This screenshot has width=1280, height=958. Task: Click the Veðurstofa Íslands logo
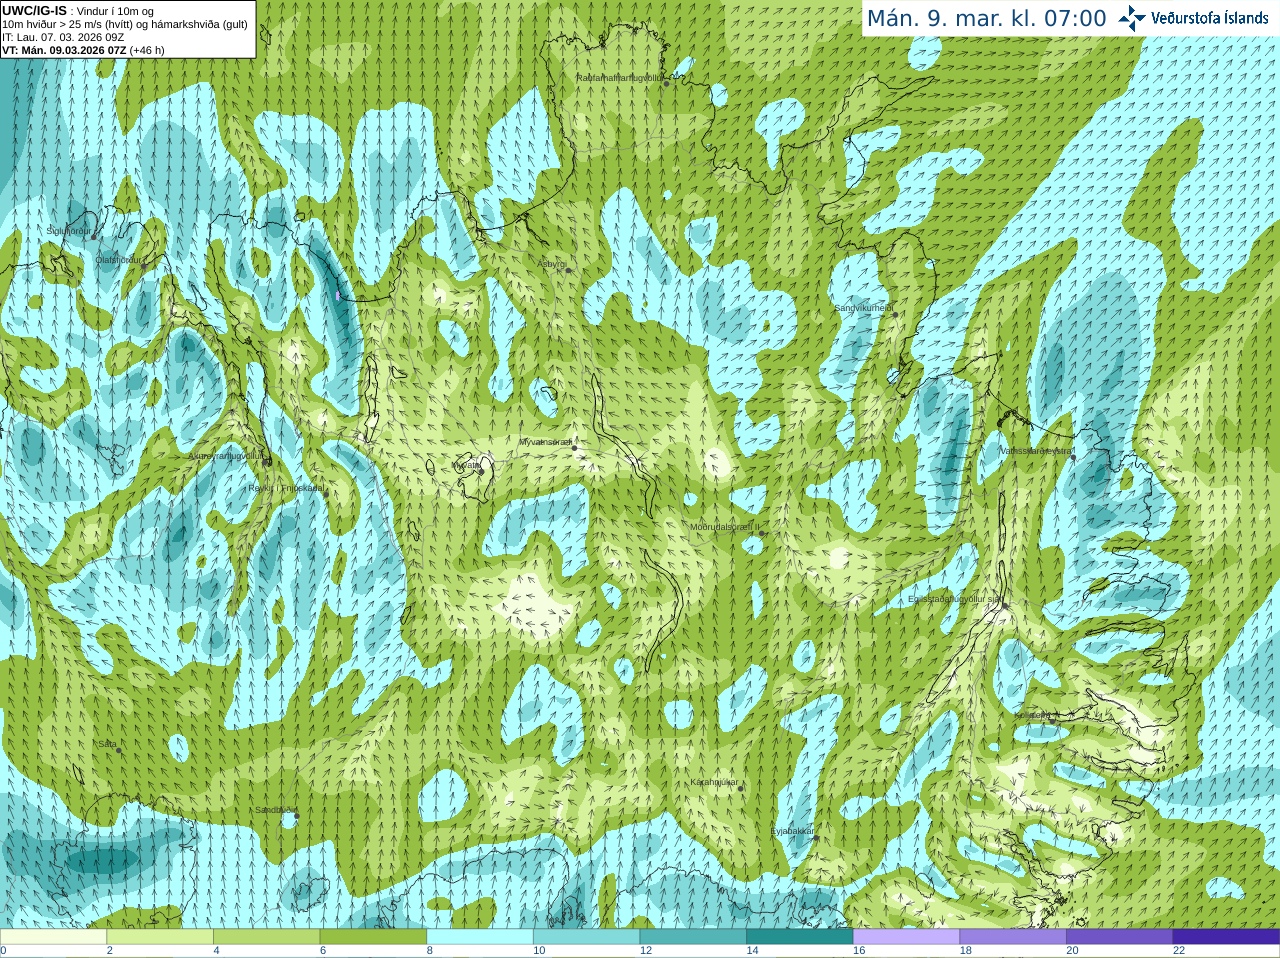[x=1193, y=18]
